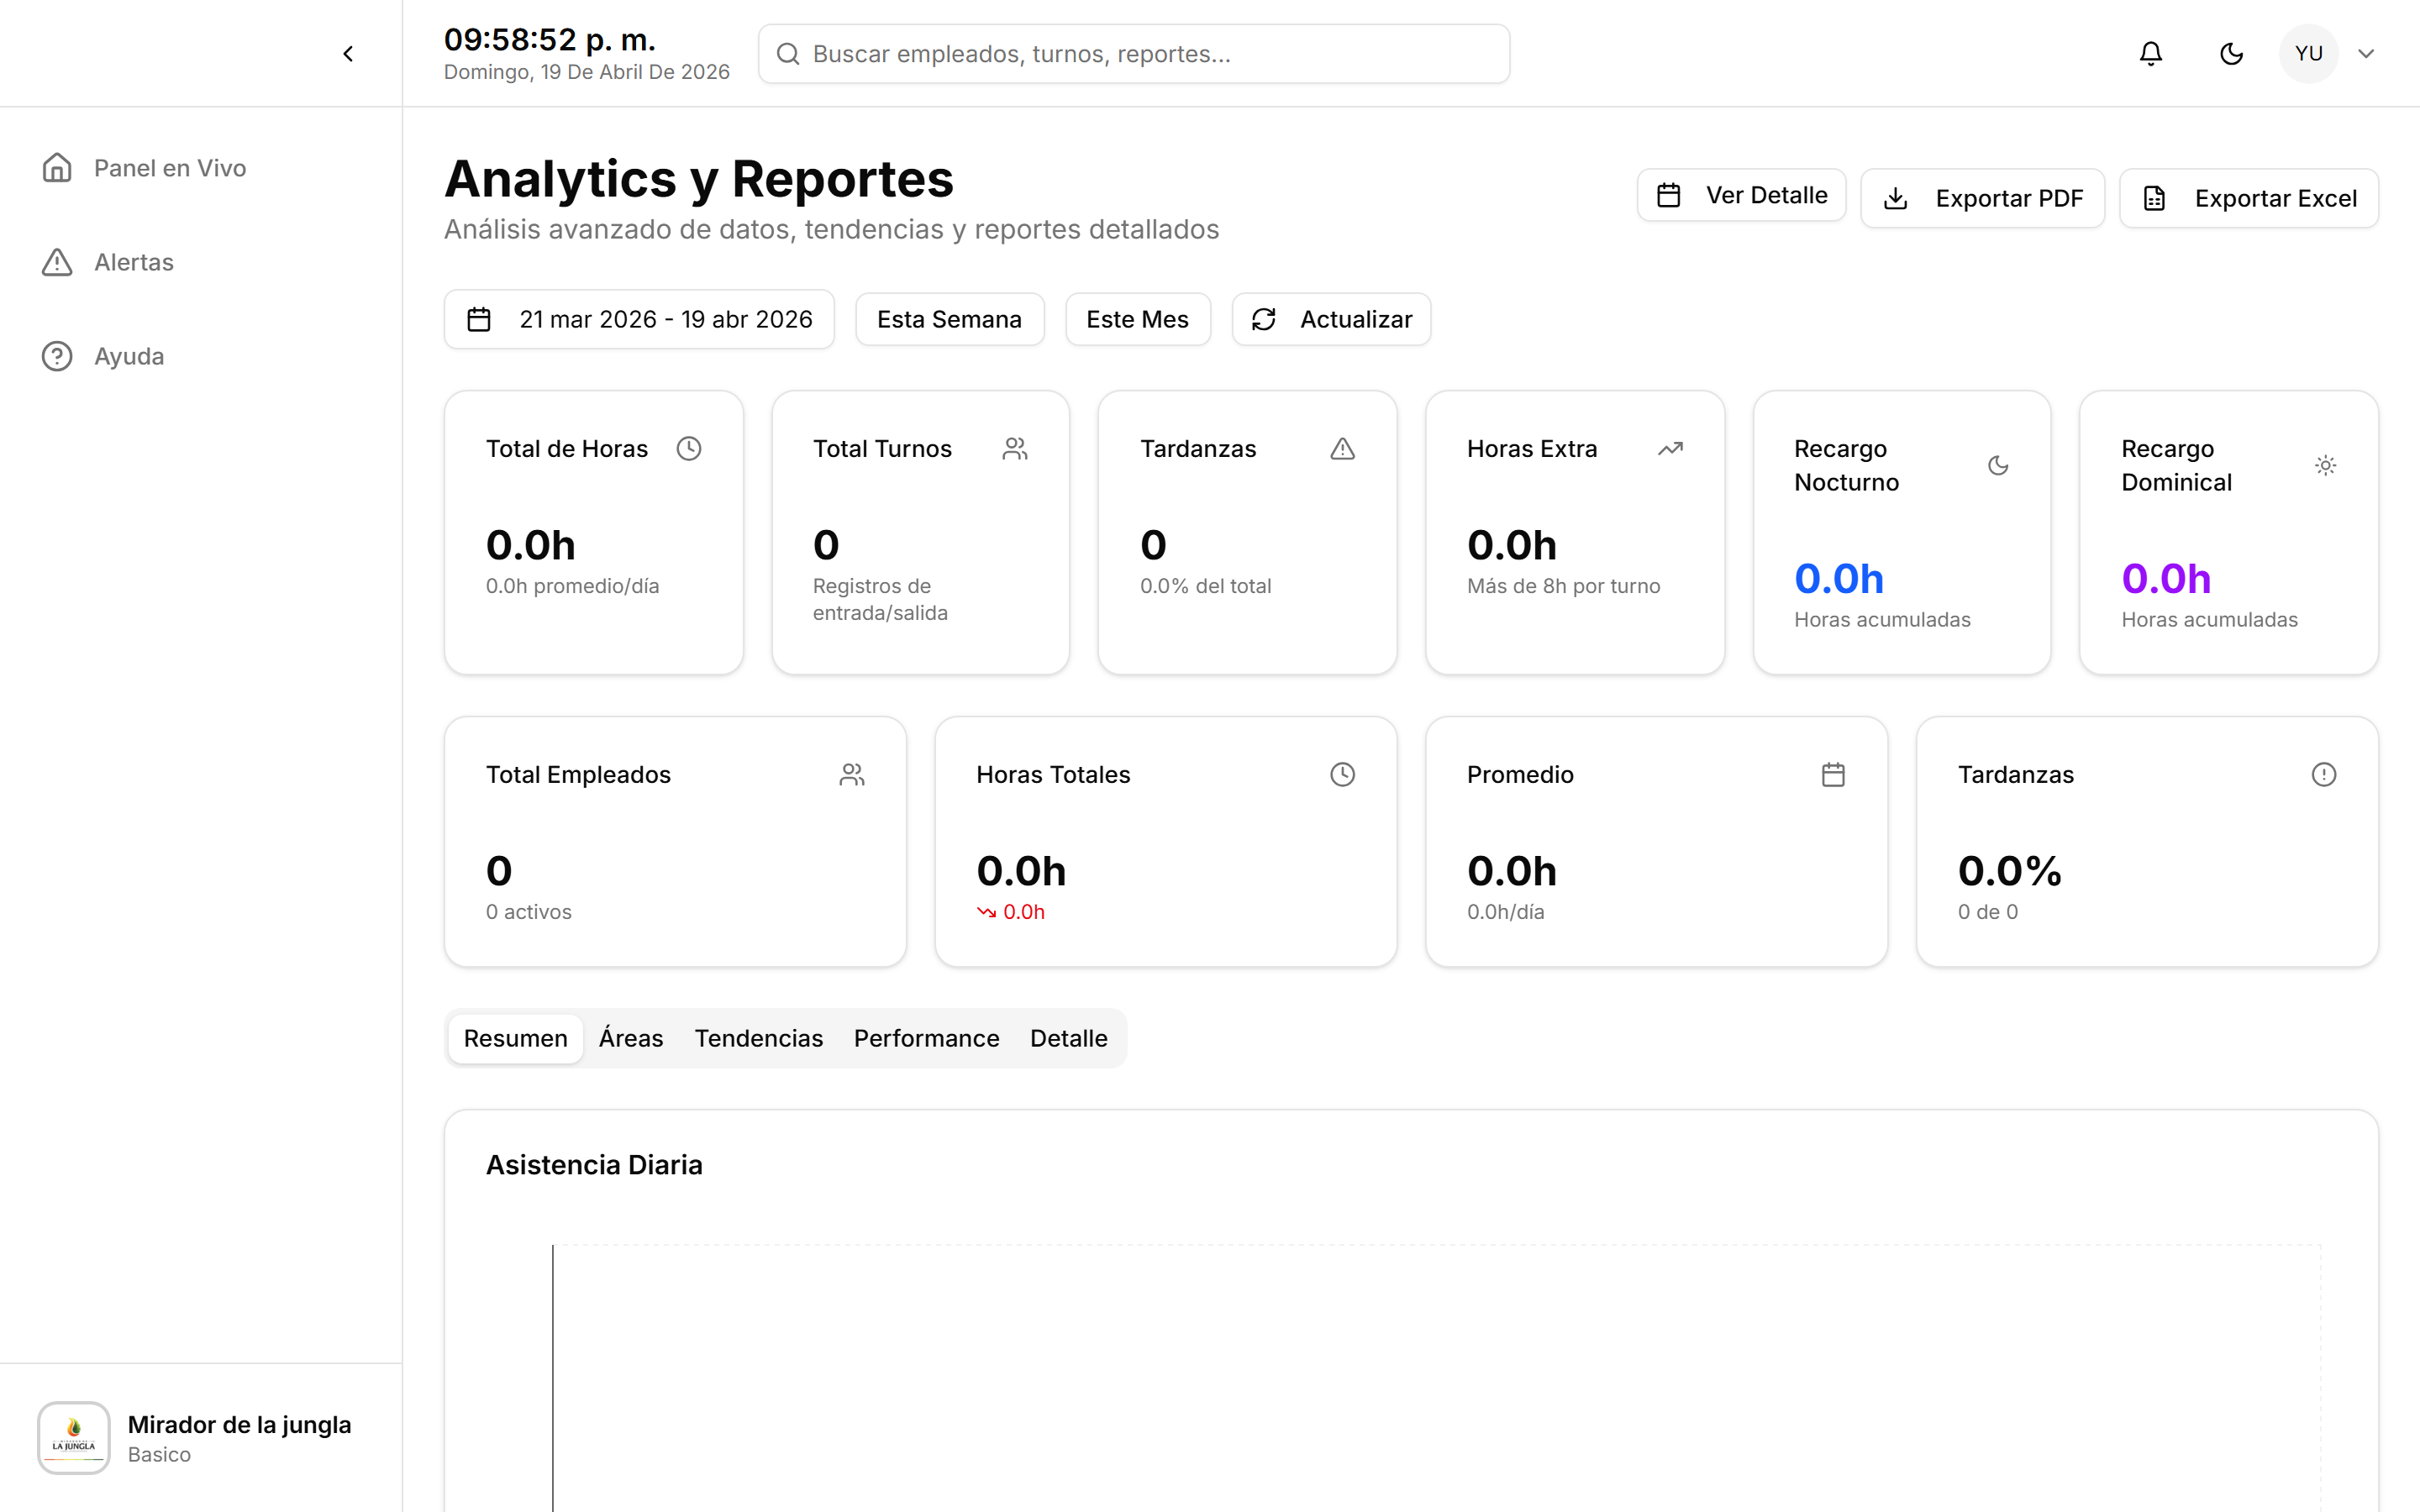
Task: Click the 09:58:52 p. m. clock display
Action: point(549,40)
